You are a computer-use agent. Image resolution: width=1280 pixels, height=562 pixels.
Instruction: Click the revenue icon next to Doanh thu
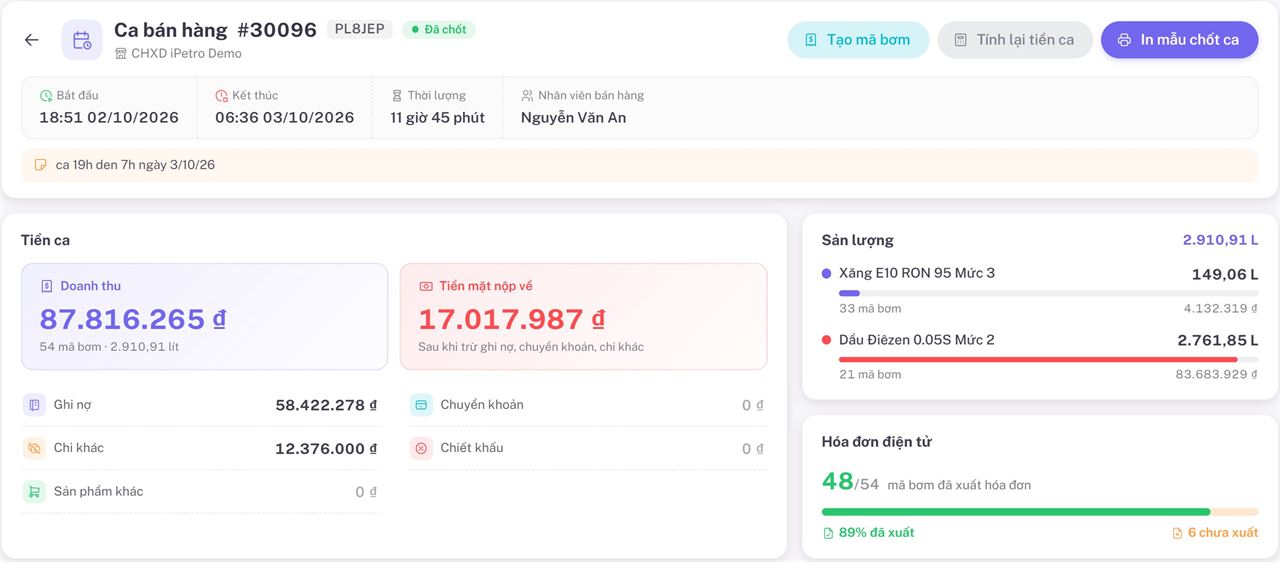pyautogui.click(x=46, y=286)
